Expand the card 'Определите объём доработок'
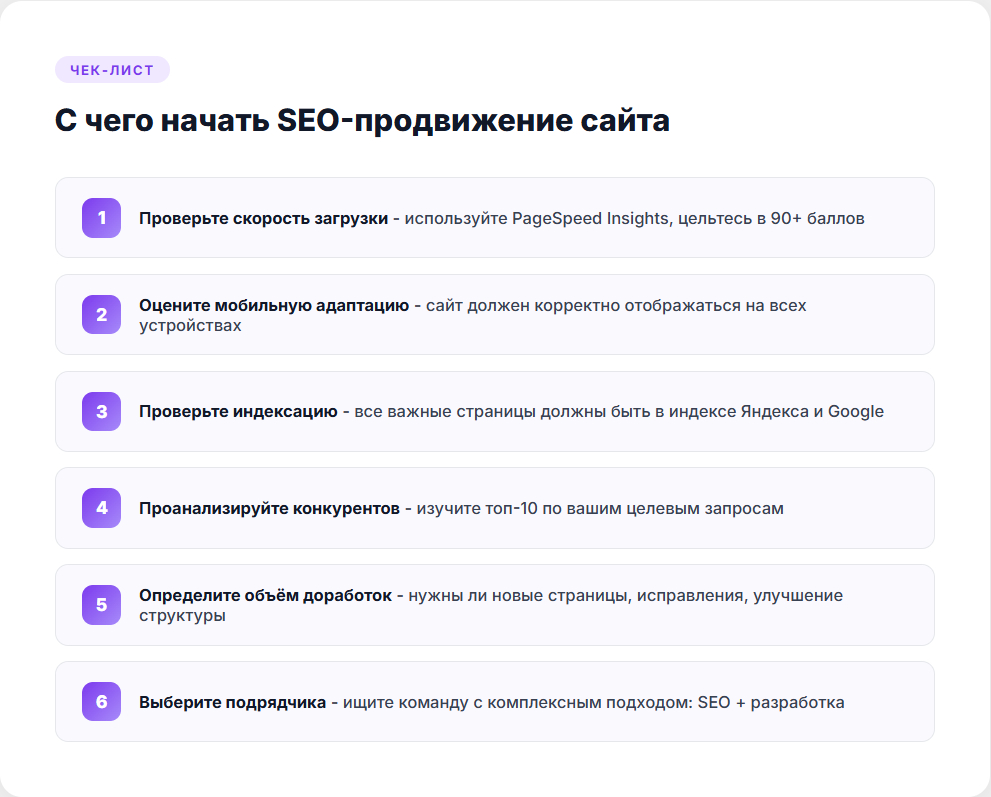 coord(495,605)
